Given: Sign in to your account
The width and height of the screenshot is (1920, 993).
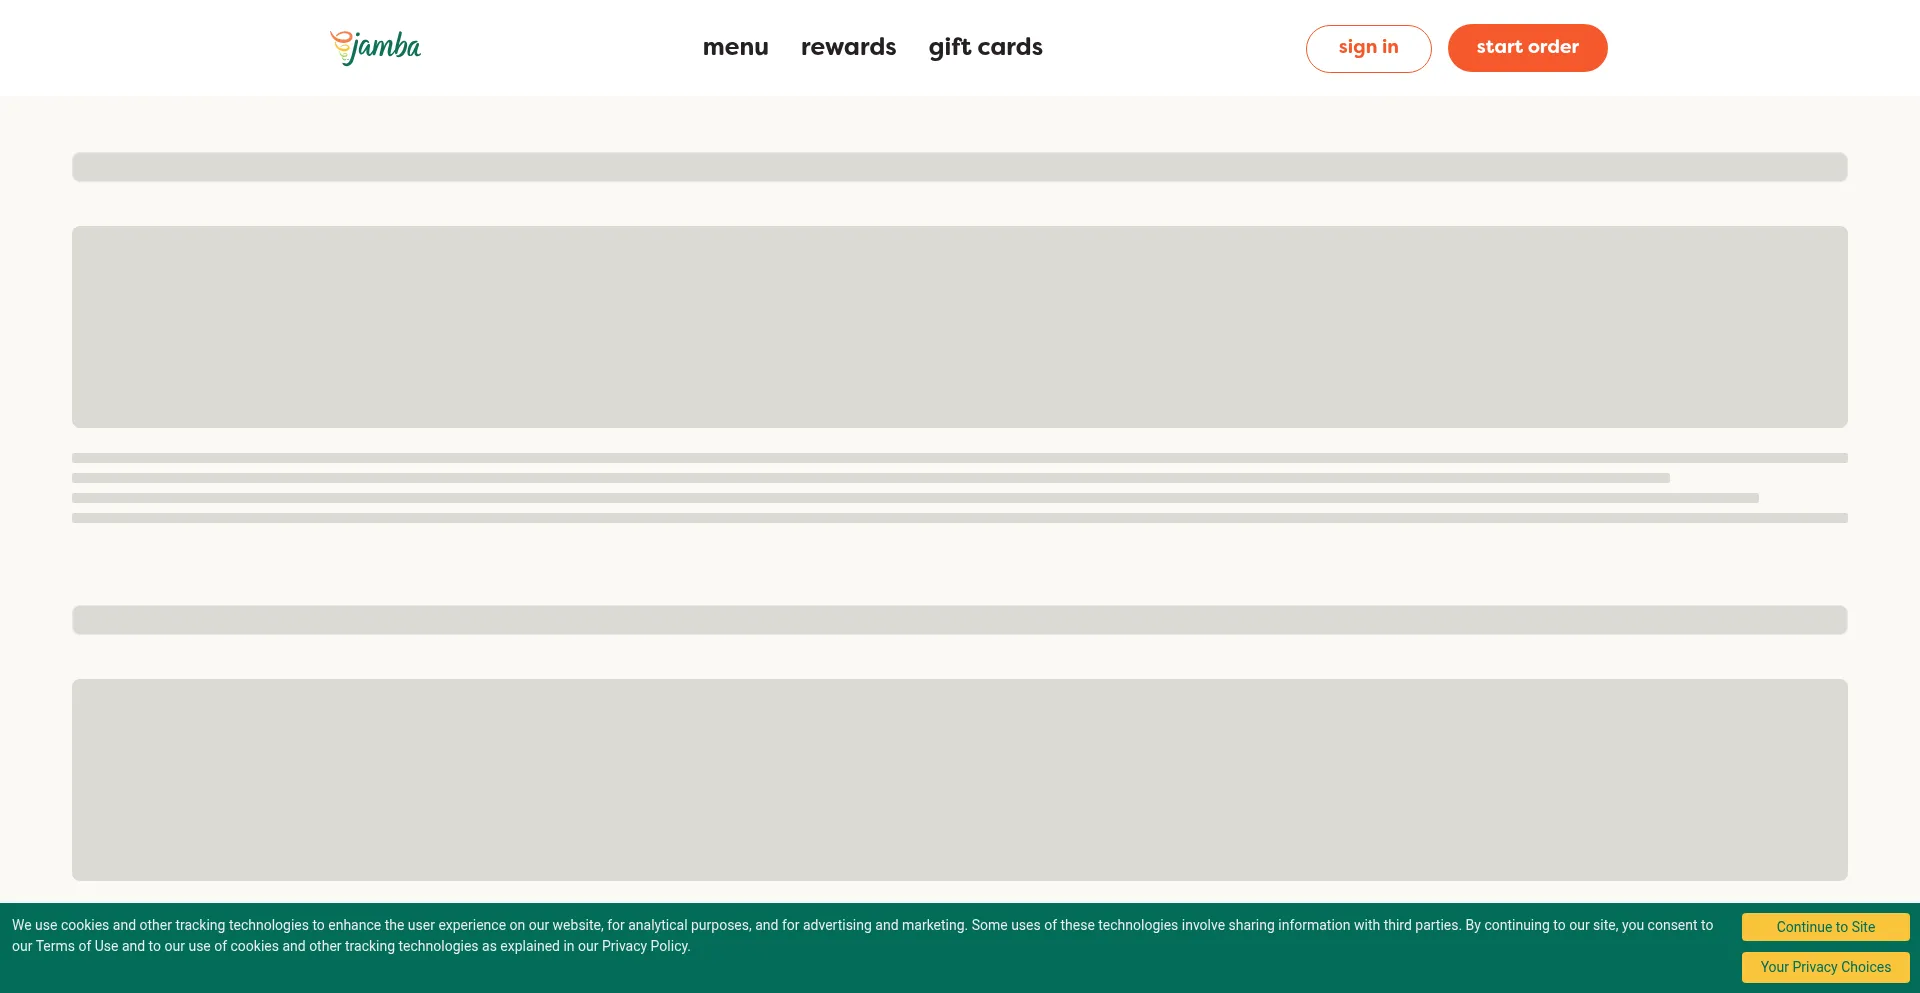Looking at the screenshot, I should 1368,48.
